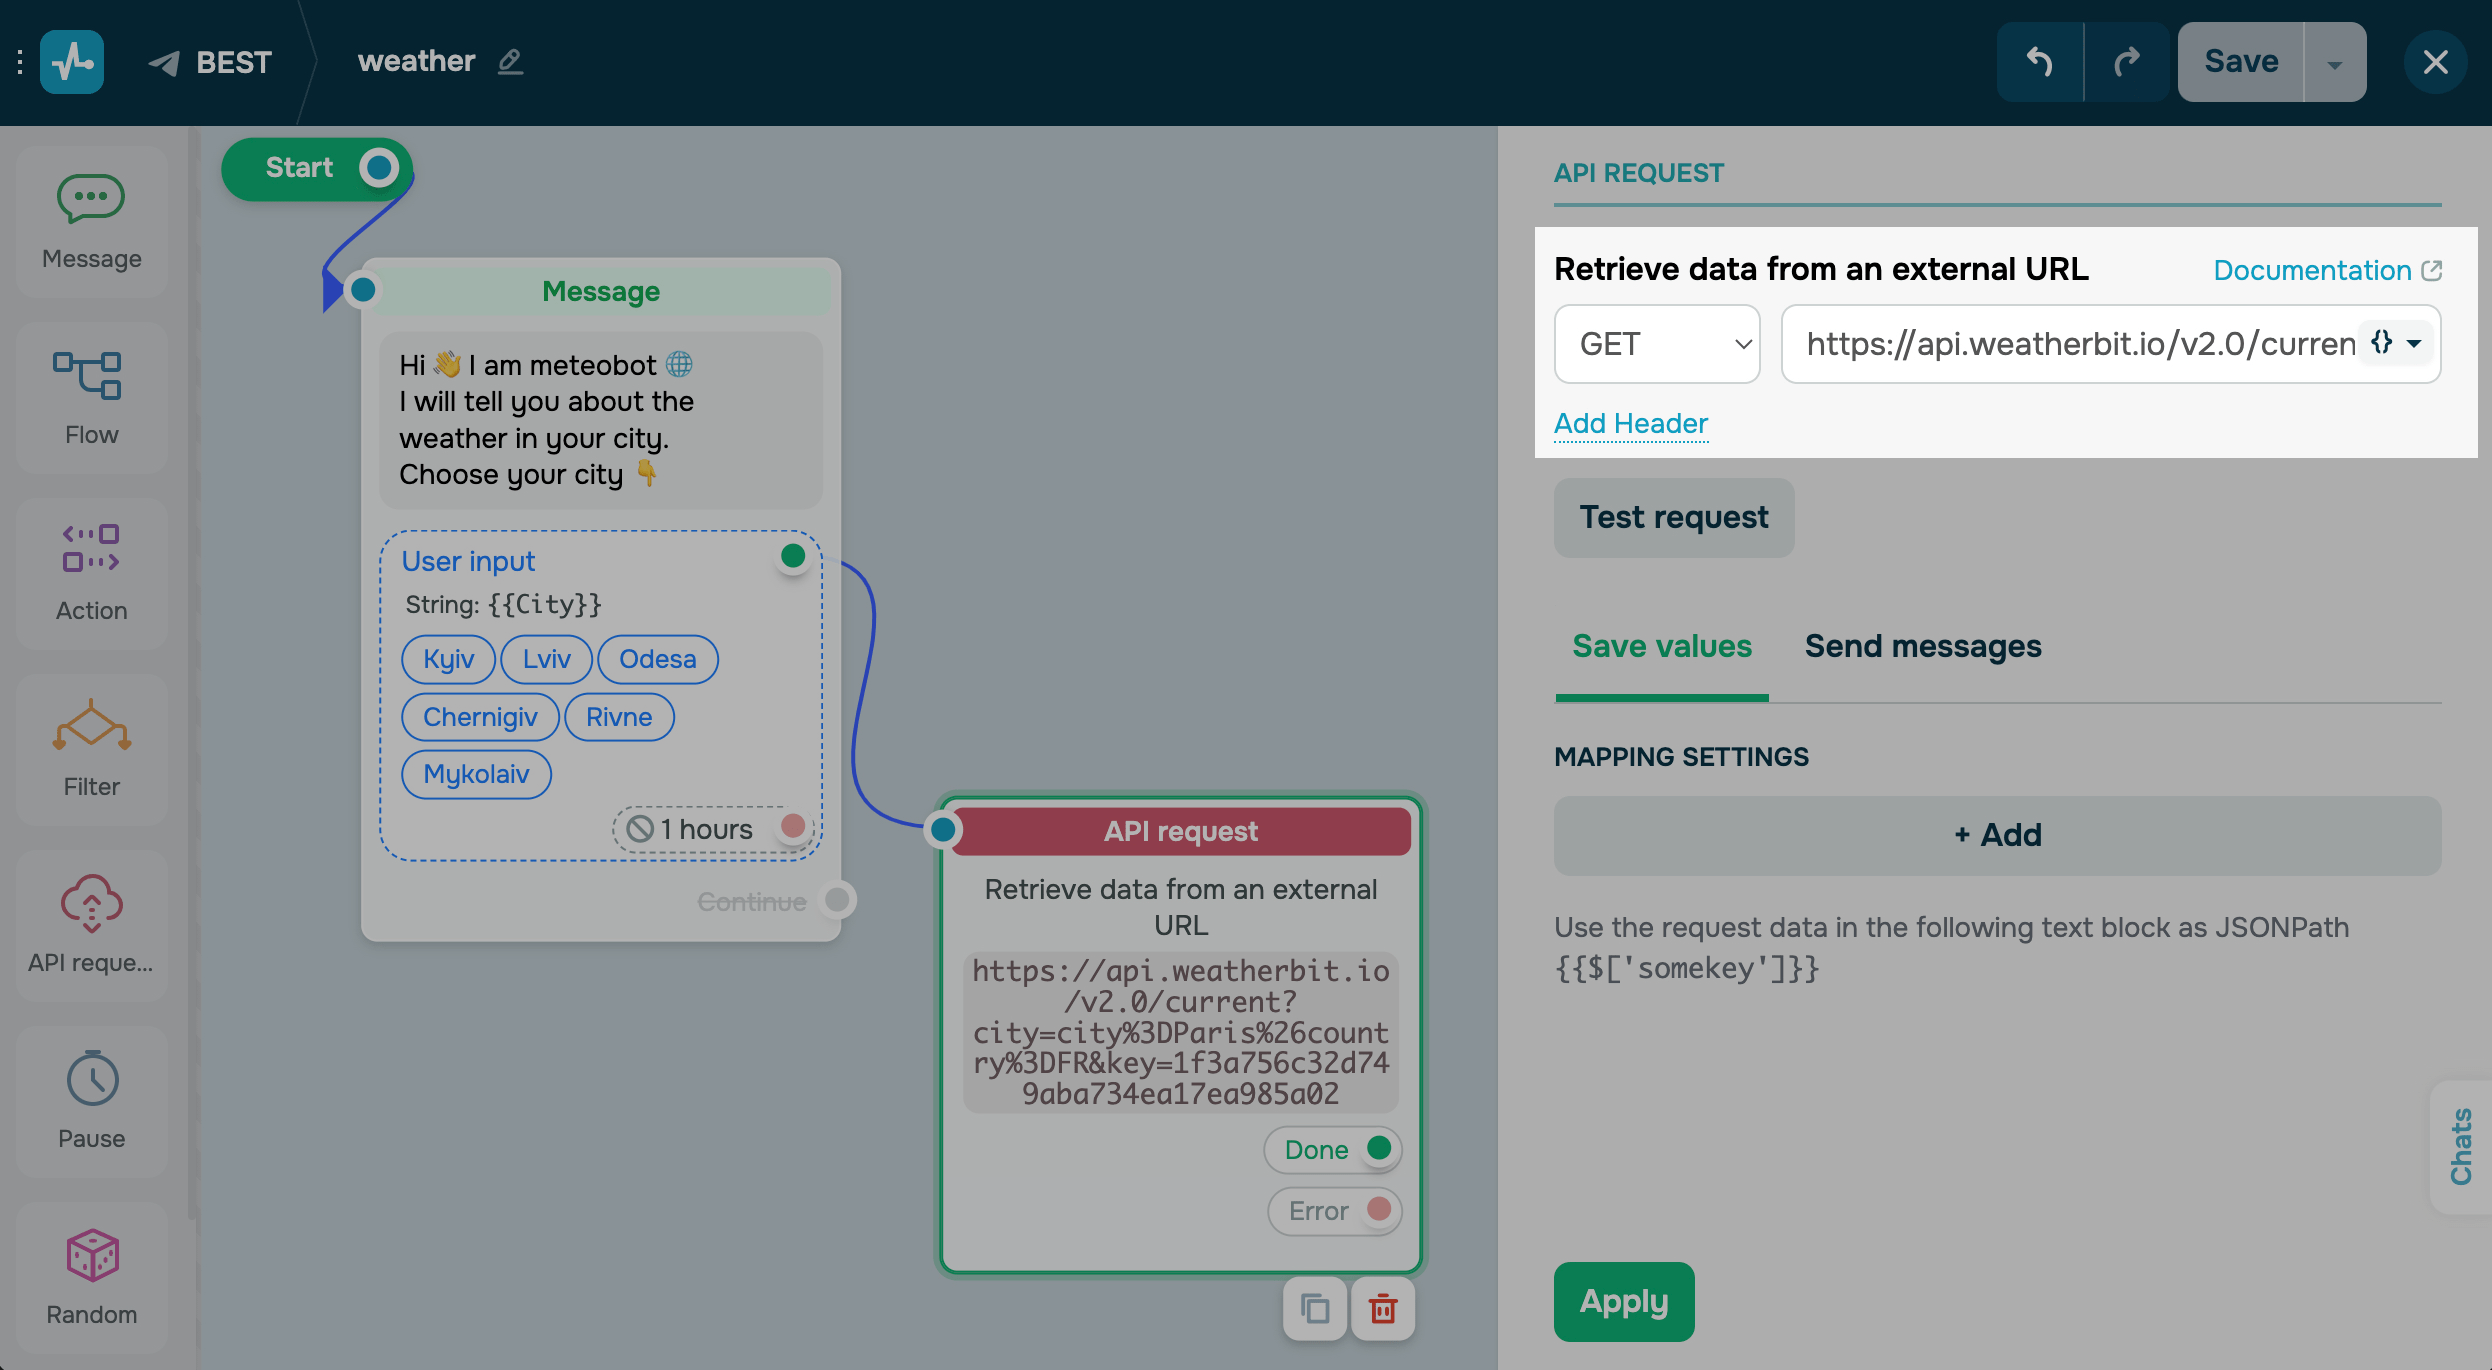Select the Filter block in sidebar
The height and width of the screenshot is (1370, 2492).
pos(91,750)
